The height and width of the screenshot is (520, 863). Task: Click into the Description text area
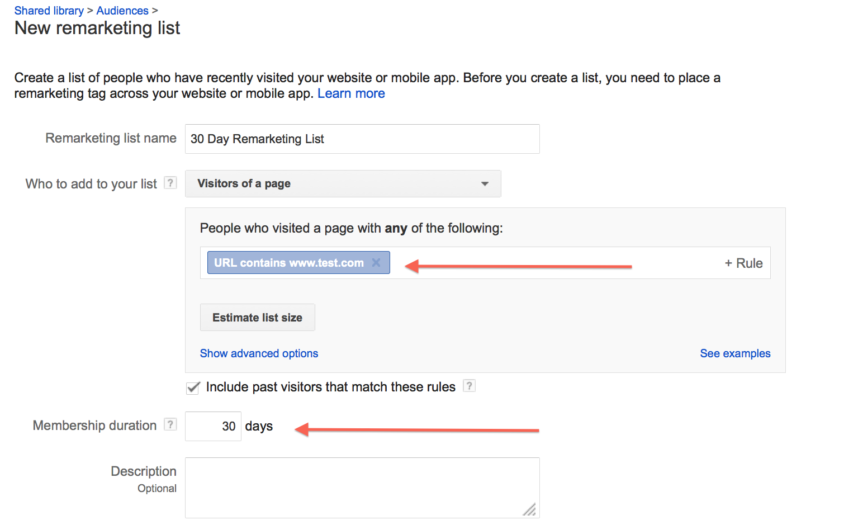[362, 488]
